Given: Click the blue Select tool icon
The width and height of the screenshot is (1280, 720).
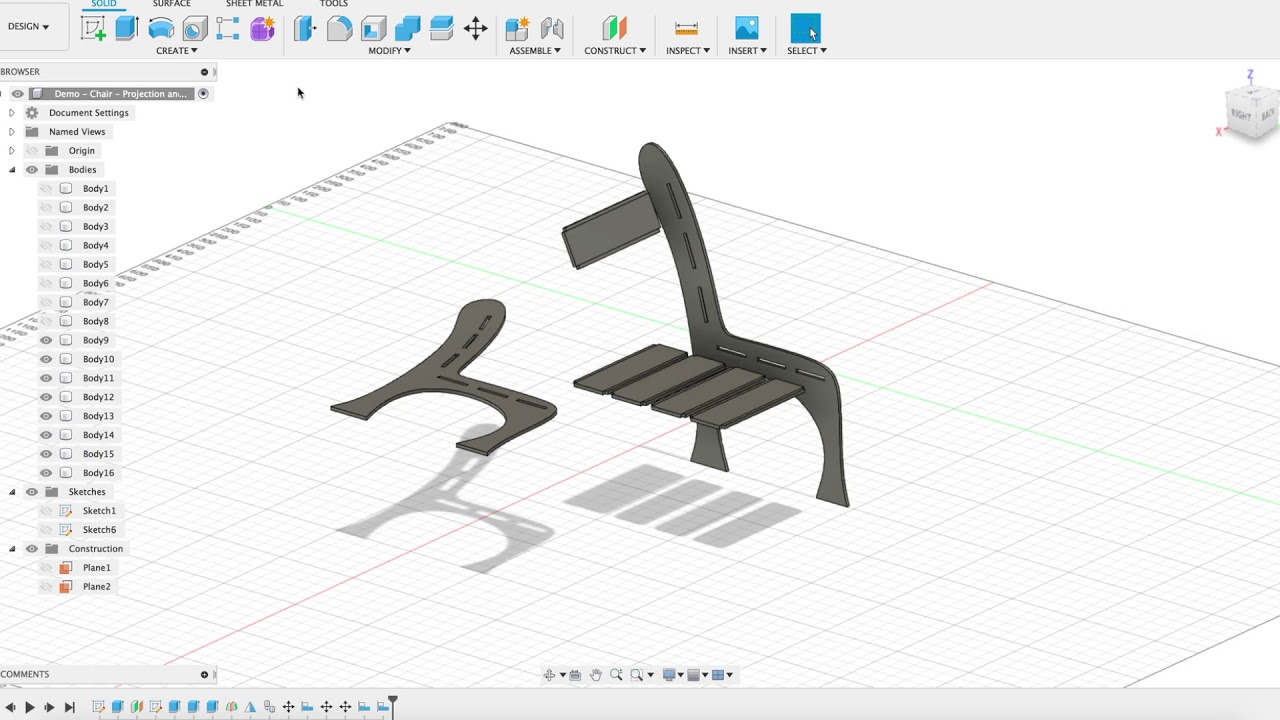Looking at the screenshot, I should (x=805, y=28).
